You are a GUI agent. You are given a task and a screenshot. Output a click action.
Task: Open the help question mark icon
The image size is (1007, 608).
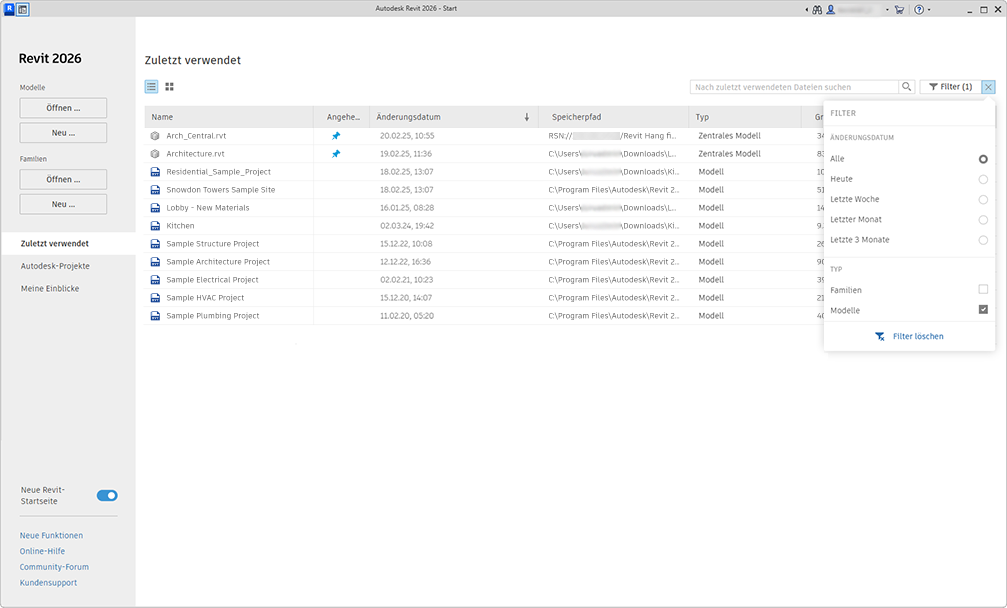pyautogui.click(x=919, y=10)
